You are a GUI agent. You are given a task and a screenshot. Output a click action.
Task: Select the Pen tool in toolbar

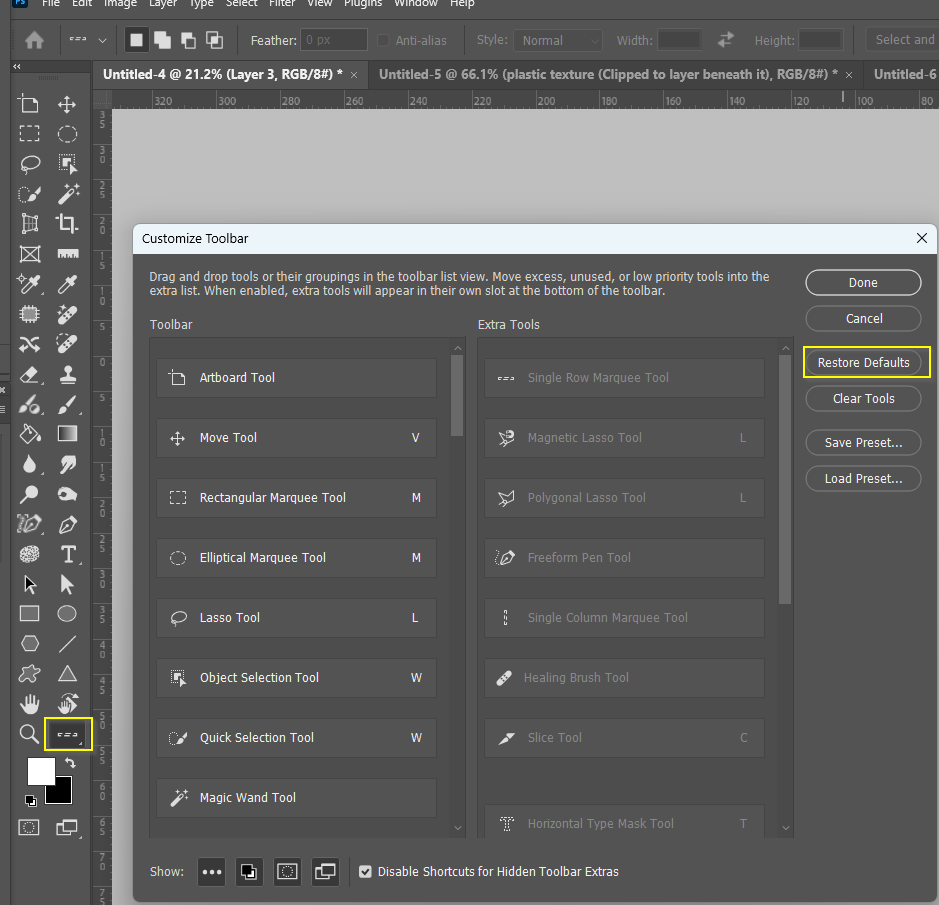[67, 525]
